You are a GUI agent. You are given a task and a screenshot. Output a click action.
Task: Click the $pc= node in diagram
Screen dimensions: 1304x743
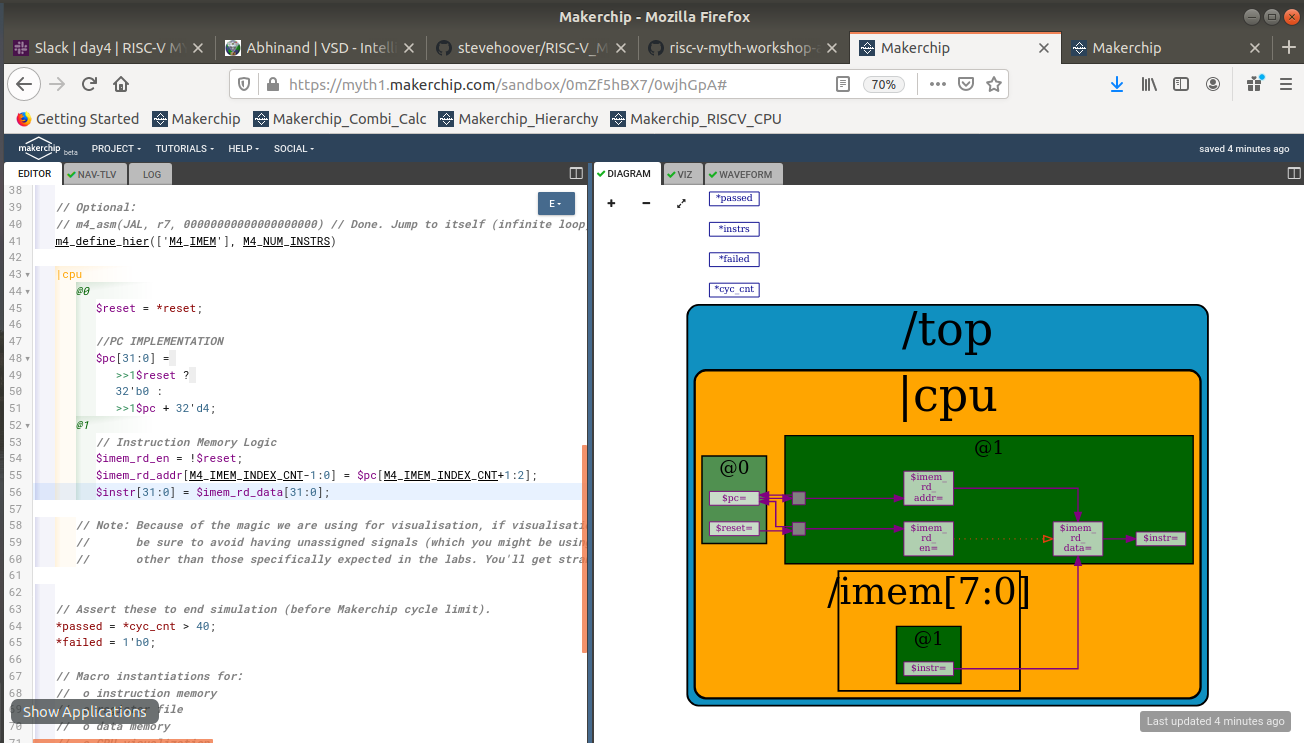tap(734, 498)
